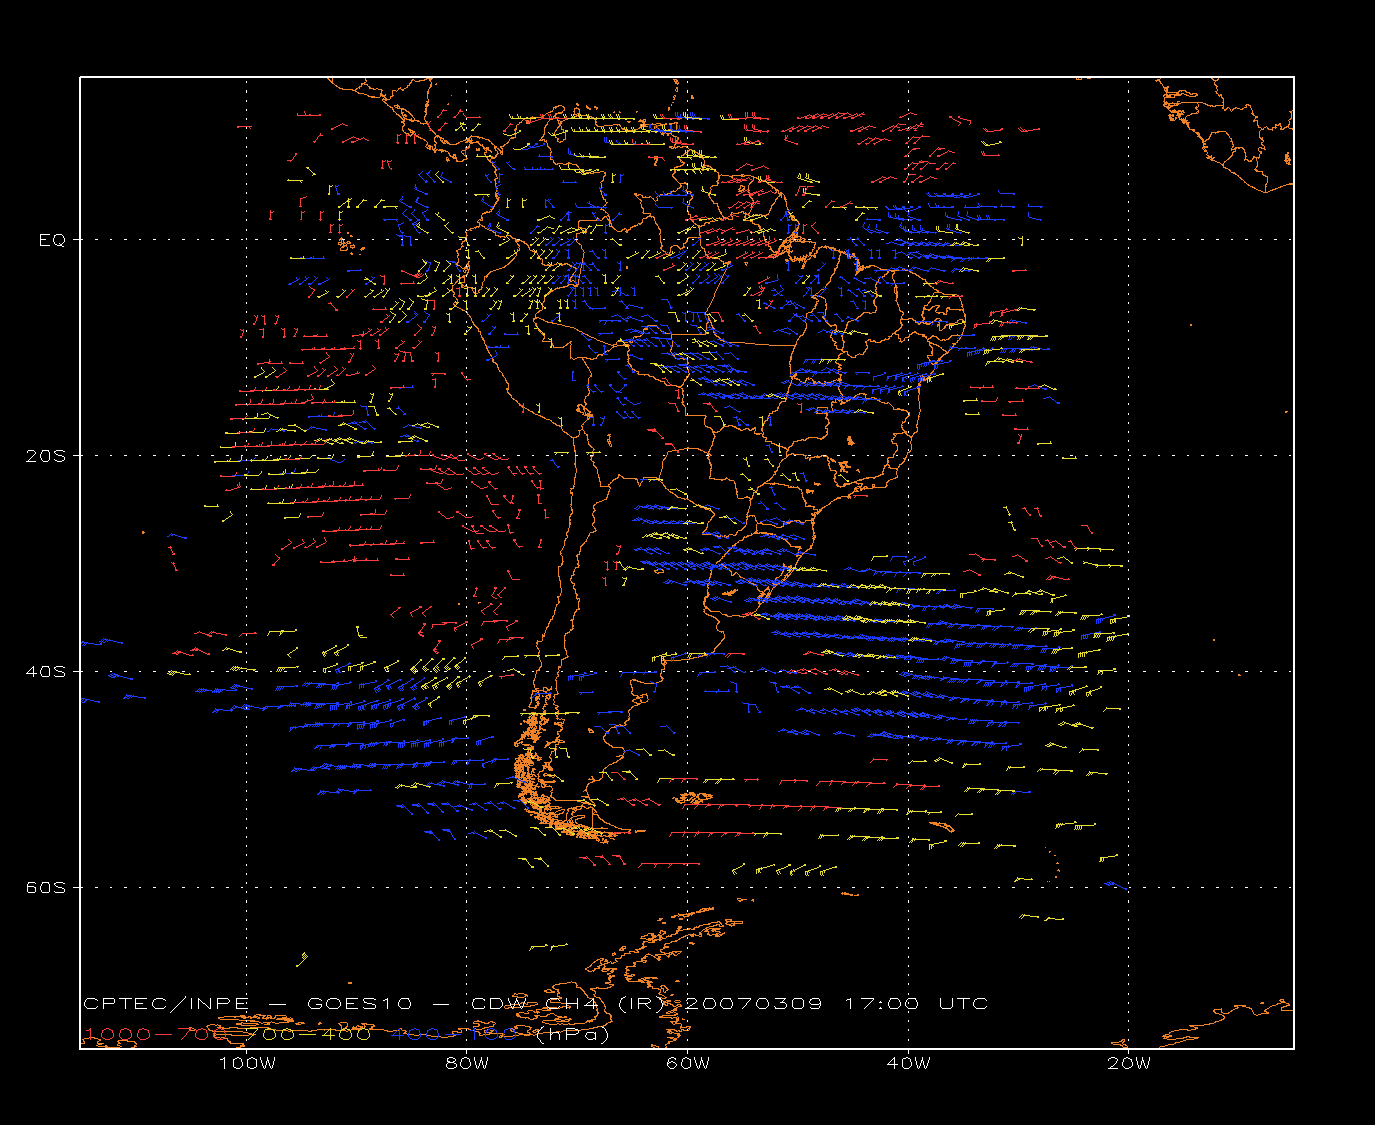Click the 40S latitude label
Screen dimensions: 1375x1125
pos(45,671)
